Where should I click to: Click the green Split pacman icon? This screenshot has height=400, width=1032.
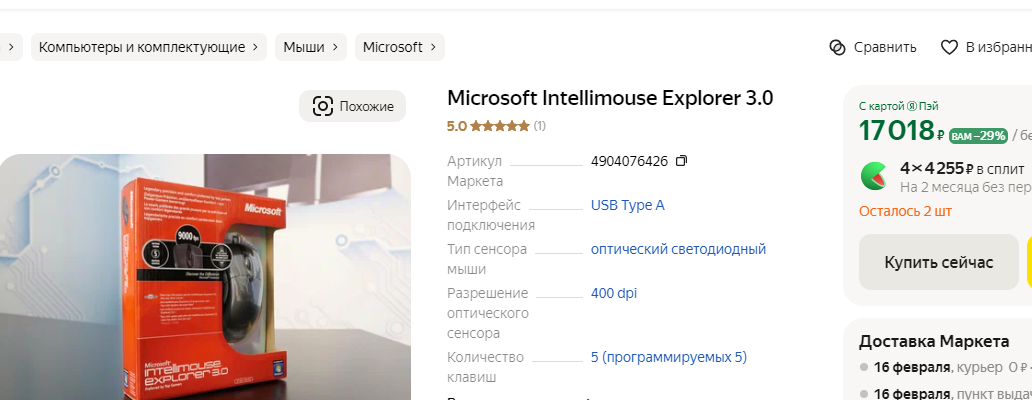click(x=875, y=176)
